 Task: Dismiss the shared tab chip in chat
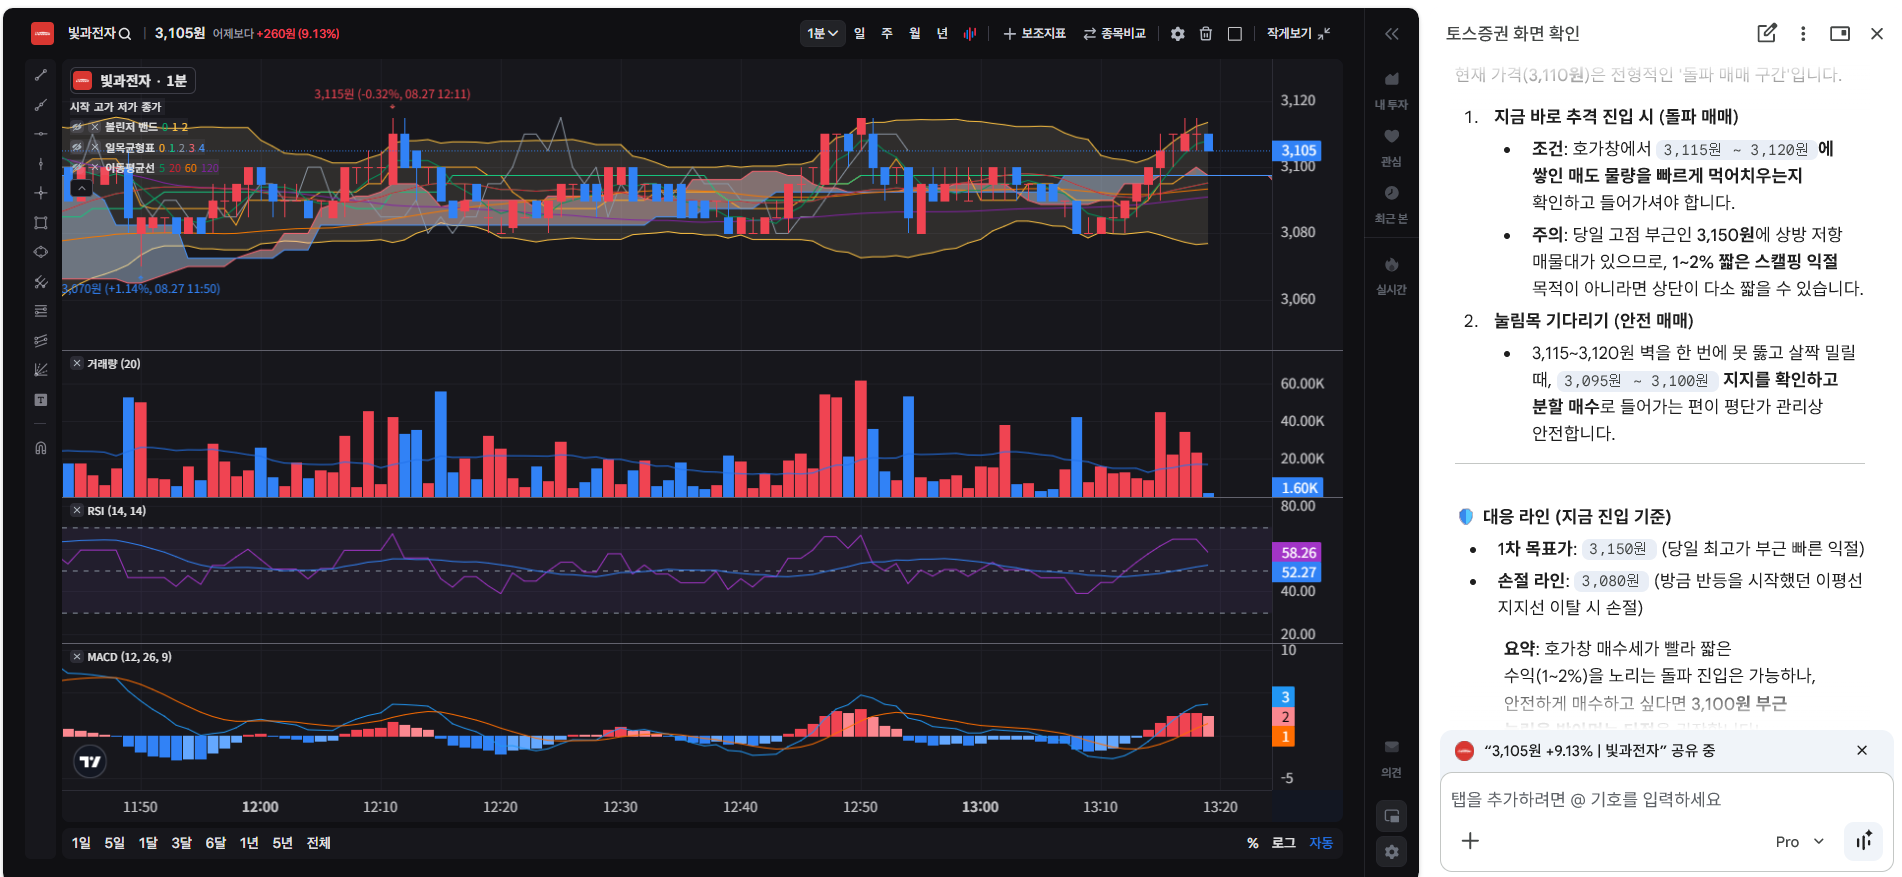pos(1862,751)
